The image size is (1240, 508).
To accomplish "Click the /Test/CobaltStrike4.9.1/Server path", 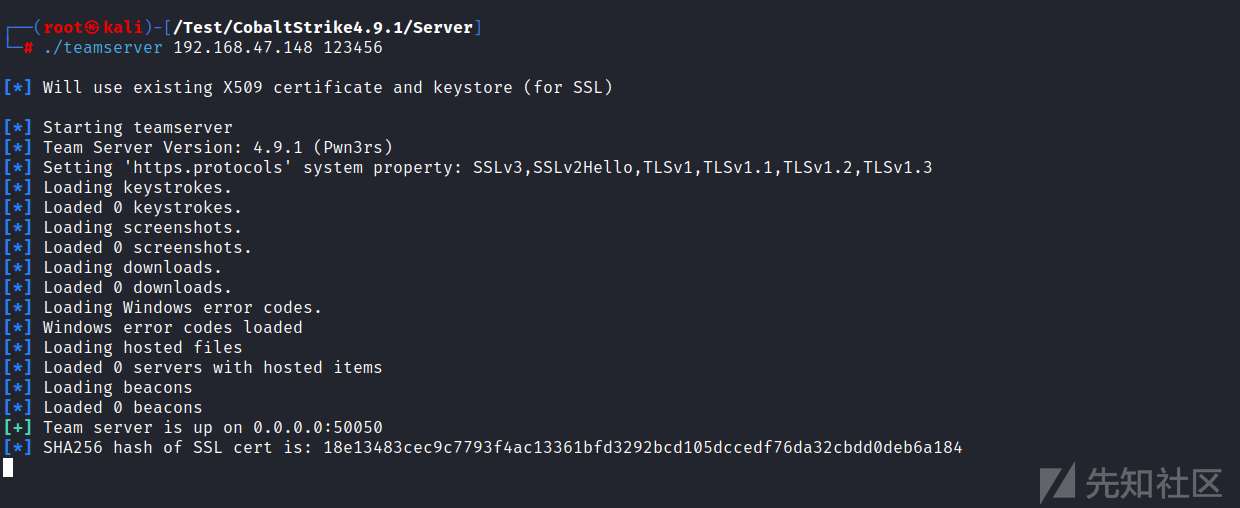I will [323, 28].
